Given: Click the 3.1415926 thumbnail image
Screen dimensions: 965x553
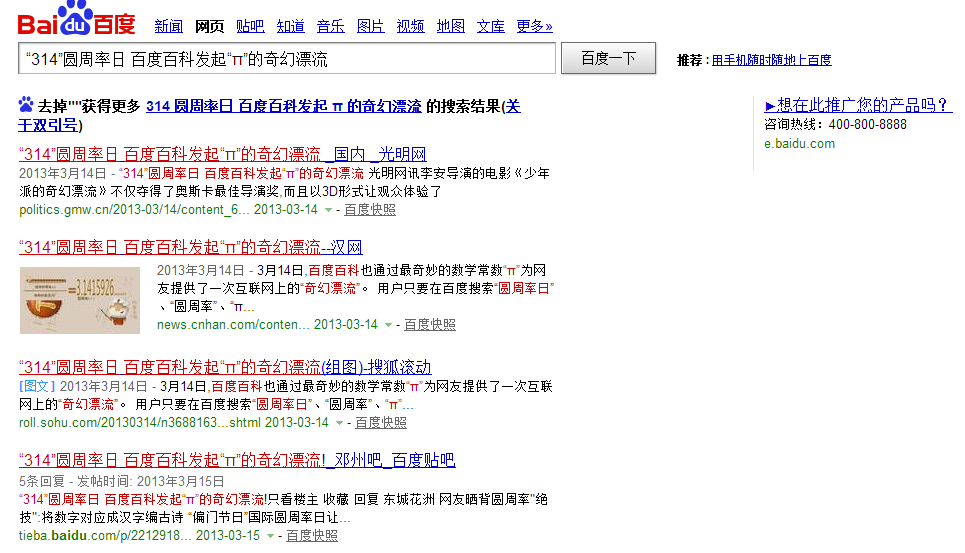Looking at the screenshot, I should tap(80, 300).
